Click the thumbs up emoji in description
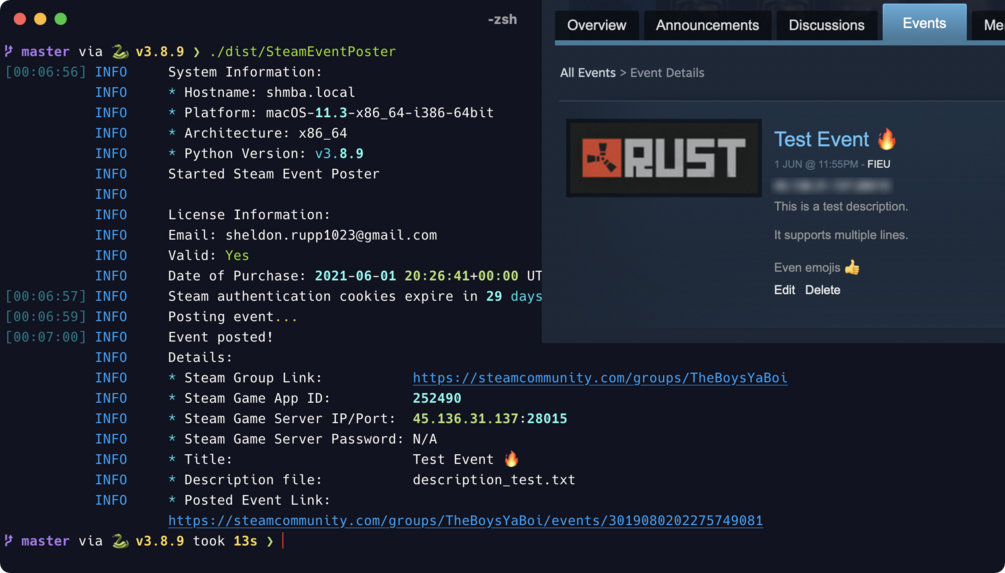This screenshot has height=573, width=1005. pyautogui.click(x=852, y=267)
